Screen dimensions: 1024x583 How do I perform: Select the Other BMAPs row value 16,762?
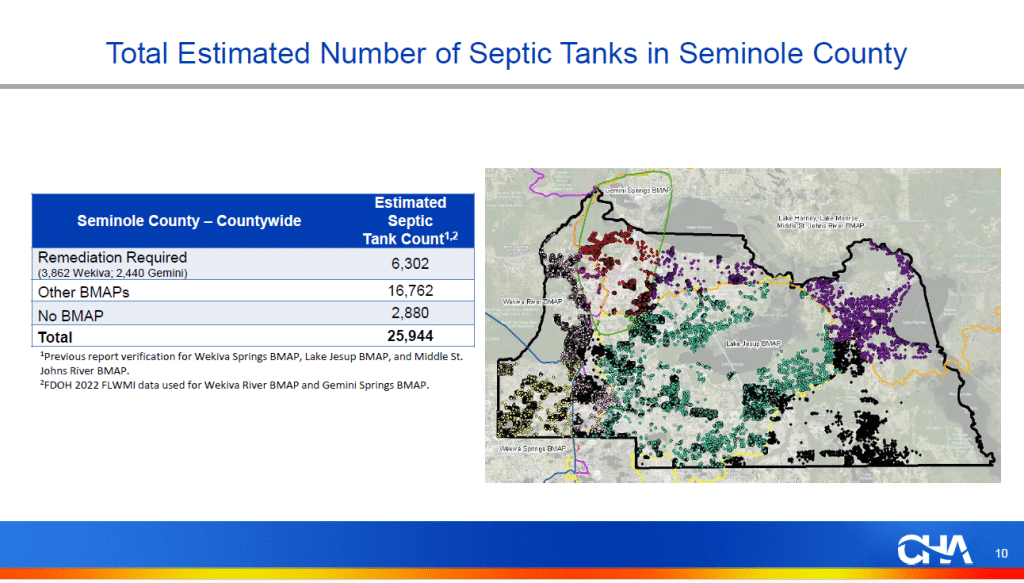(411, 290)
